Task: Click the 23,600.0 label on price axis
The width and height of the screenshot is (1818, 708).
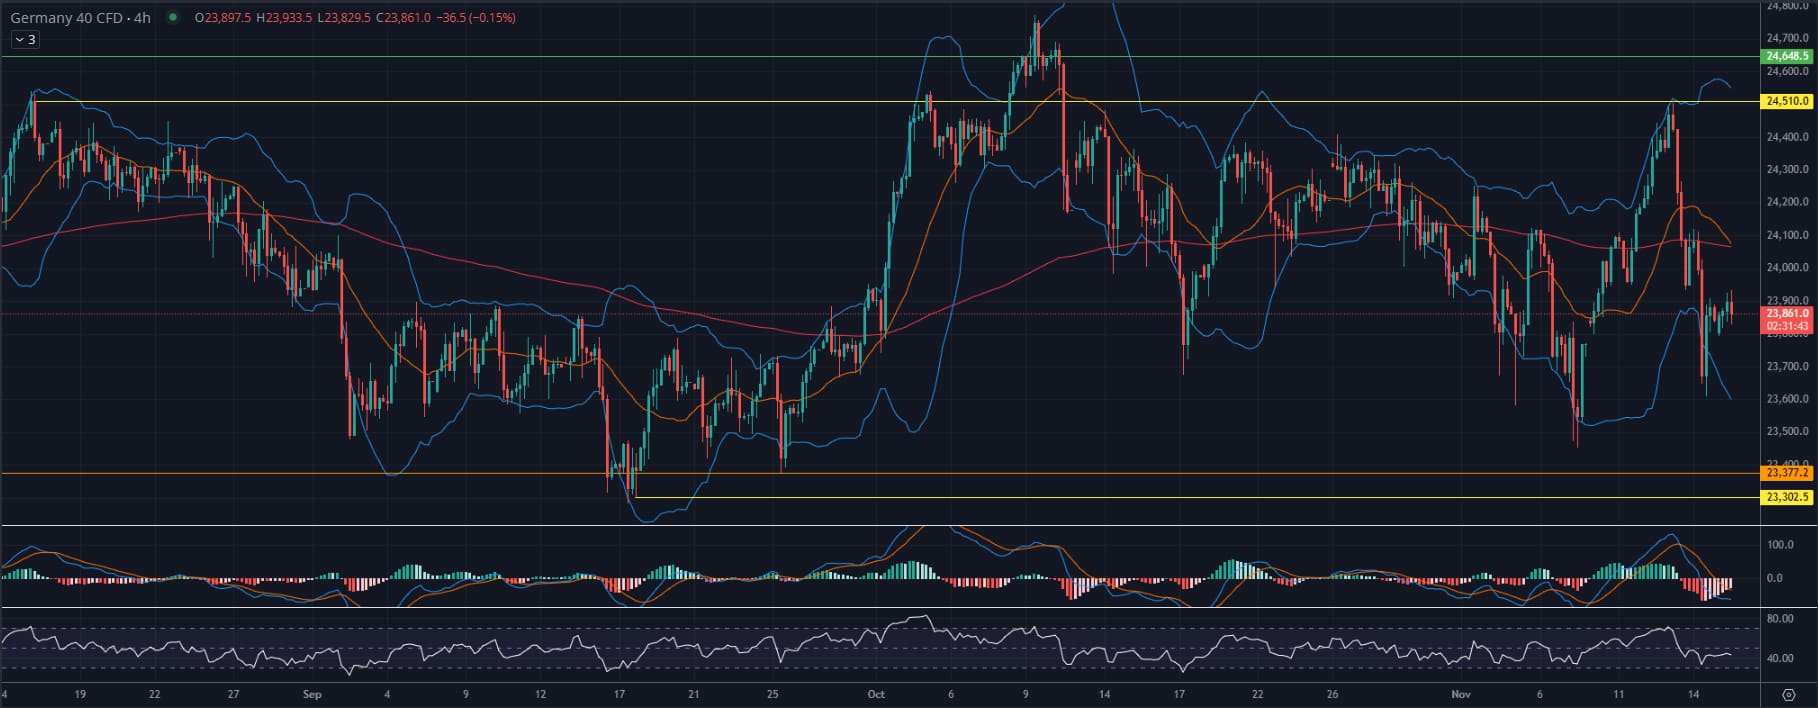Action: pyautogui.click(x=1787, y=399)
